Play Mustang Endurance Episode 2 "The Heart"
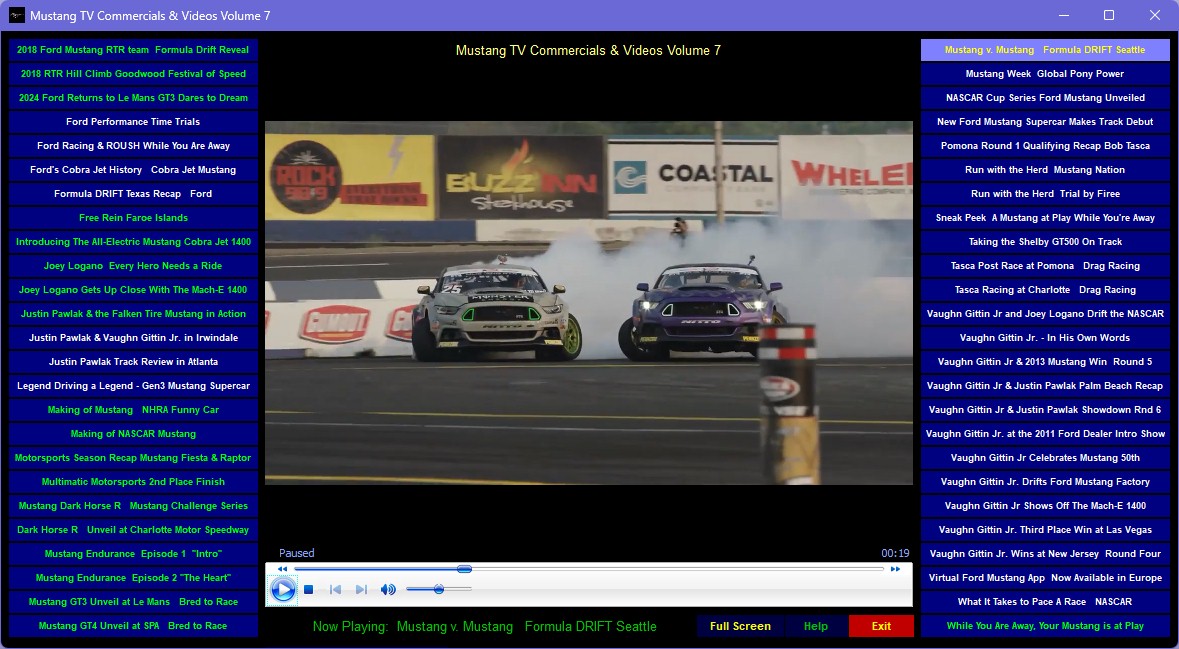Screen dimensions: 1179x649 [x=133, y=578]
